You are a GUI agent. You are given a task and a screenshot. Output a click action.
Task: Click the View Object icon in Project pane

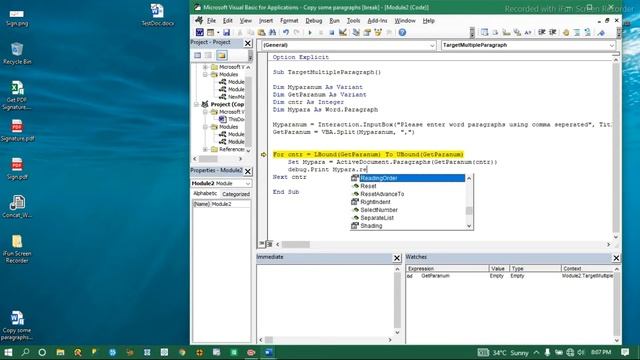point(209,55)
